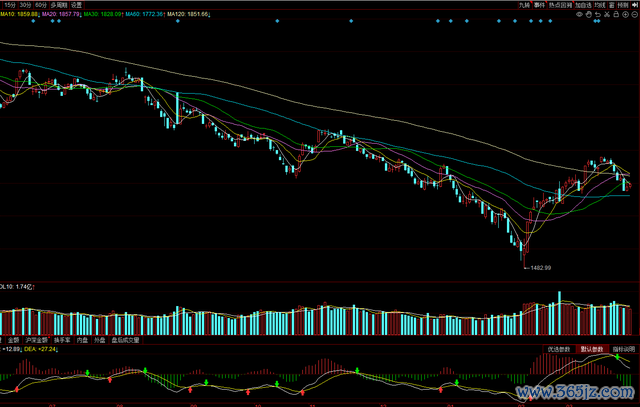Image resolution: width=640 pixels, height=407 pixels.
Task: Switch to the 30分 period tab
Action: (x=25, y=5)
